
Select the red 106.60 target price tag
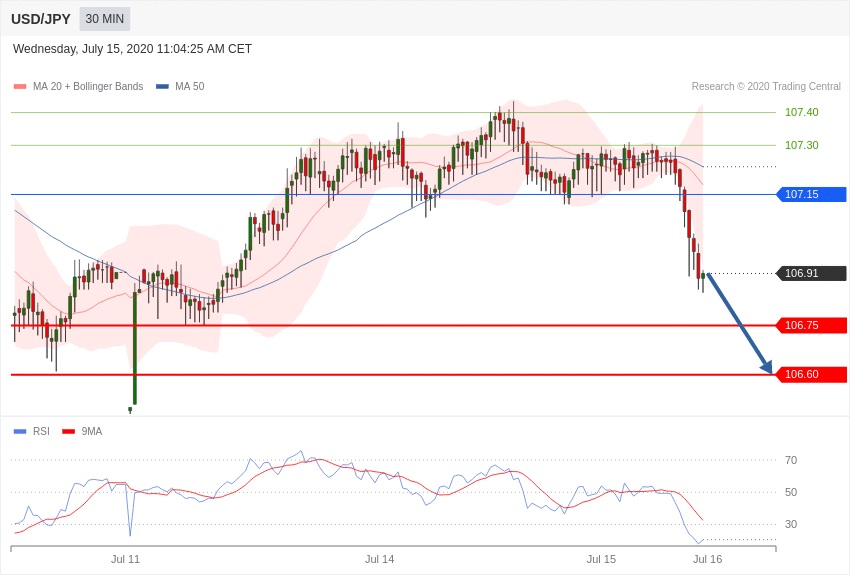click(x=811, y=374)
